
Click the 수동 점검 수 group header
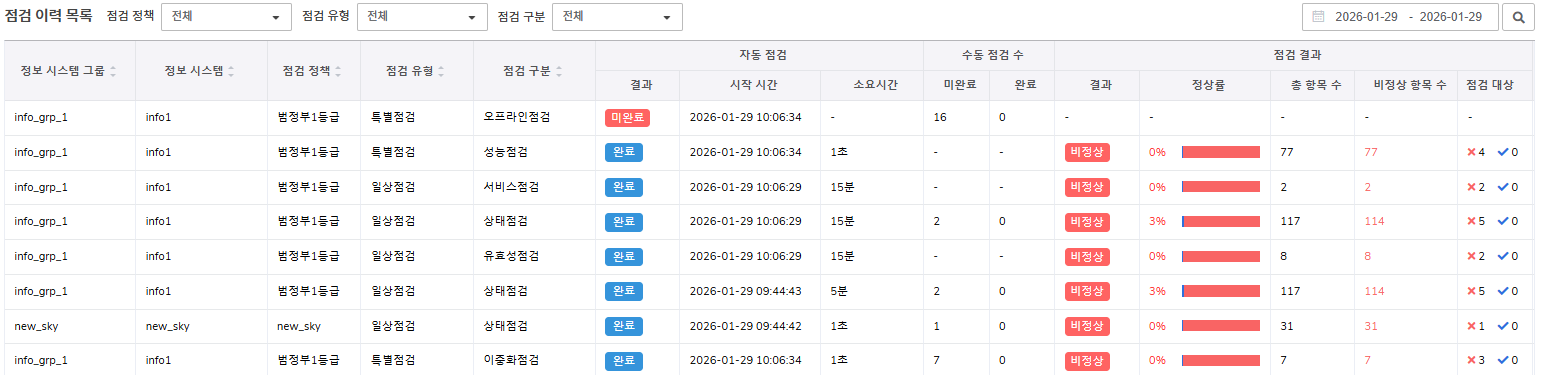pos(989,55)
